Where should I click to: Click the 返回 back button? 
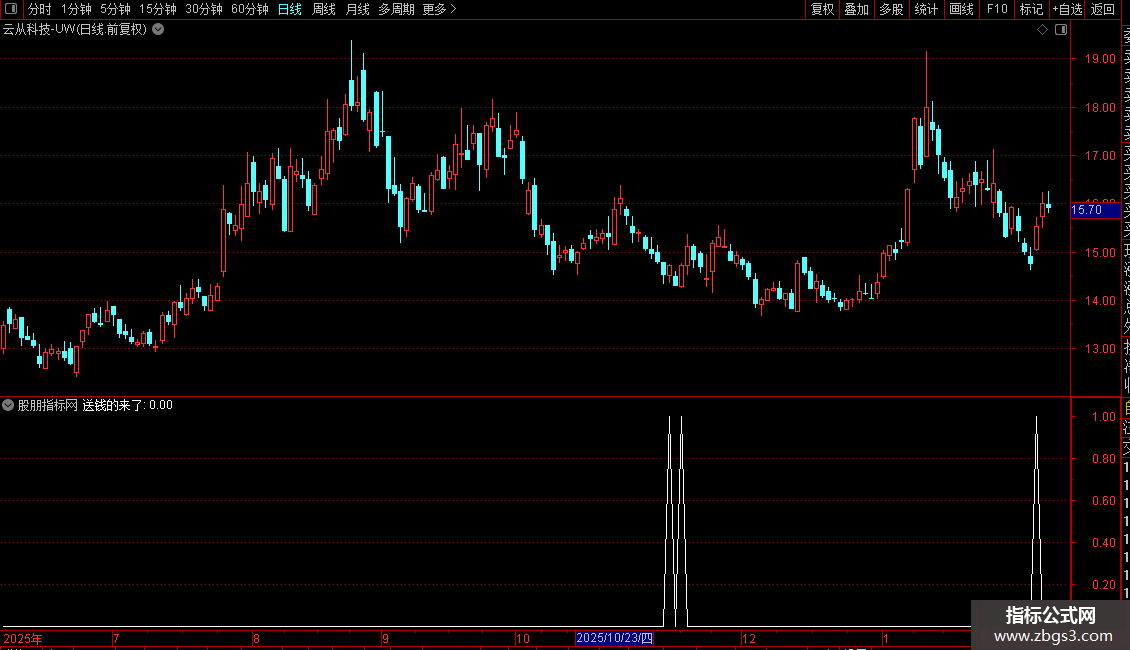point(1103,9)
